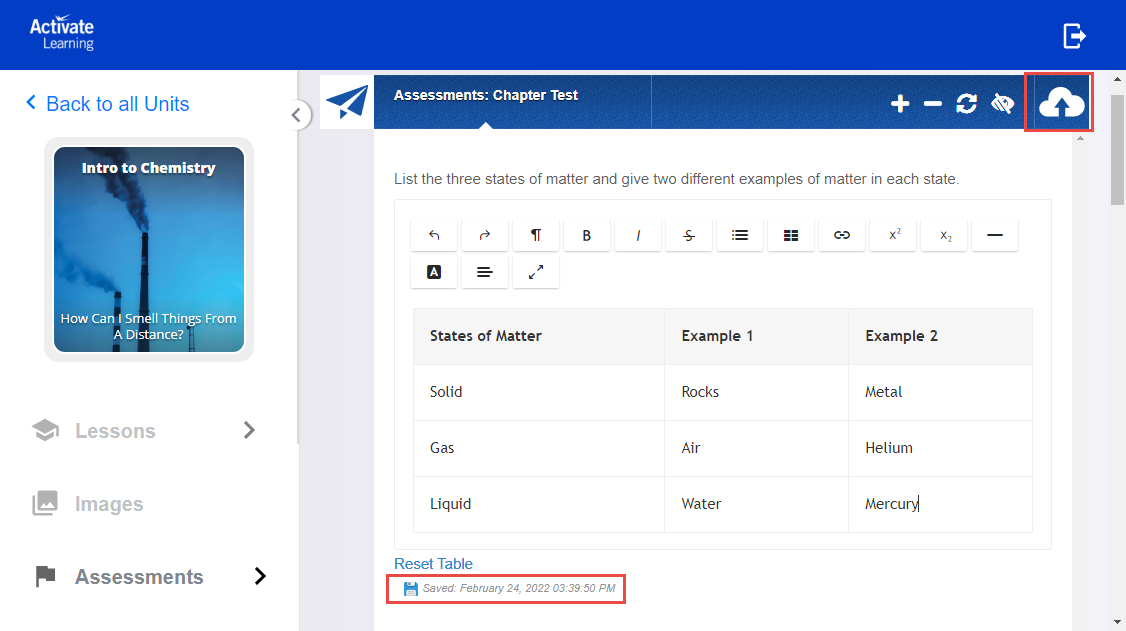This screenshot has width=1126, height=631.
Task: Expand the Assessments menu
Action: coord(149,576)
